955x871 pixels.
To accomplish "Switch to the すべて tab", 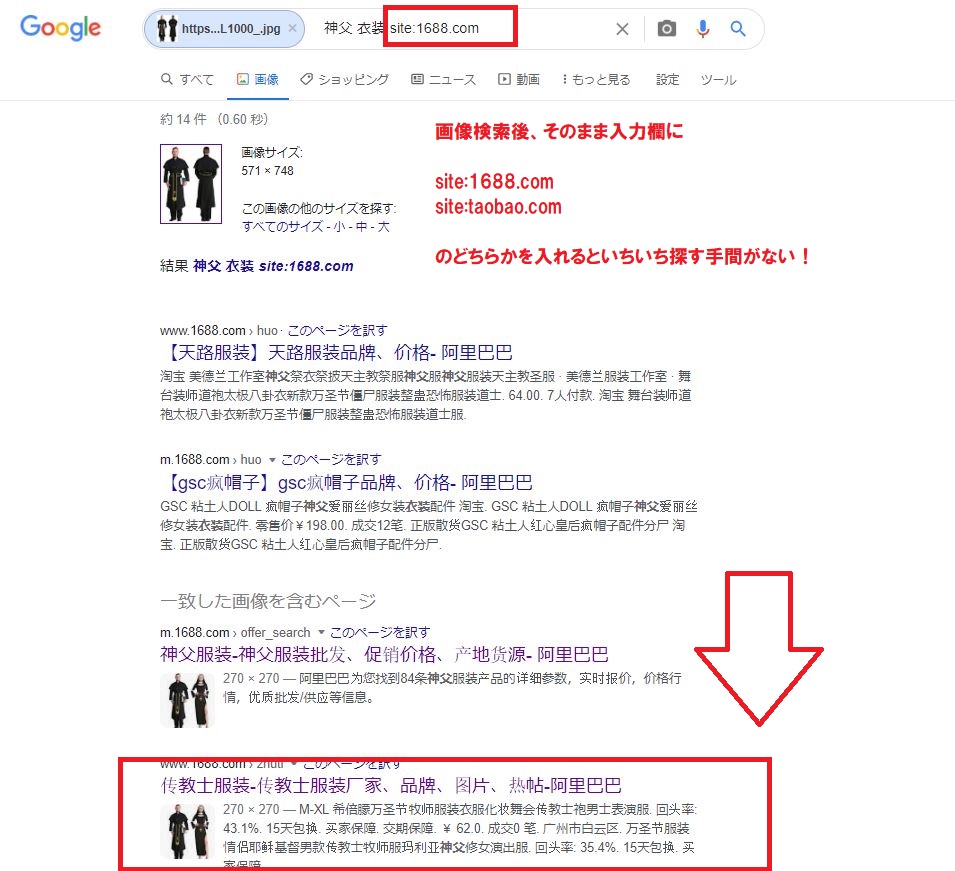I will pos(188,80).
